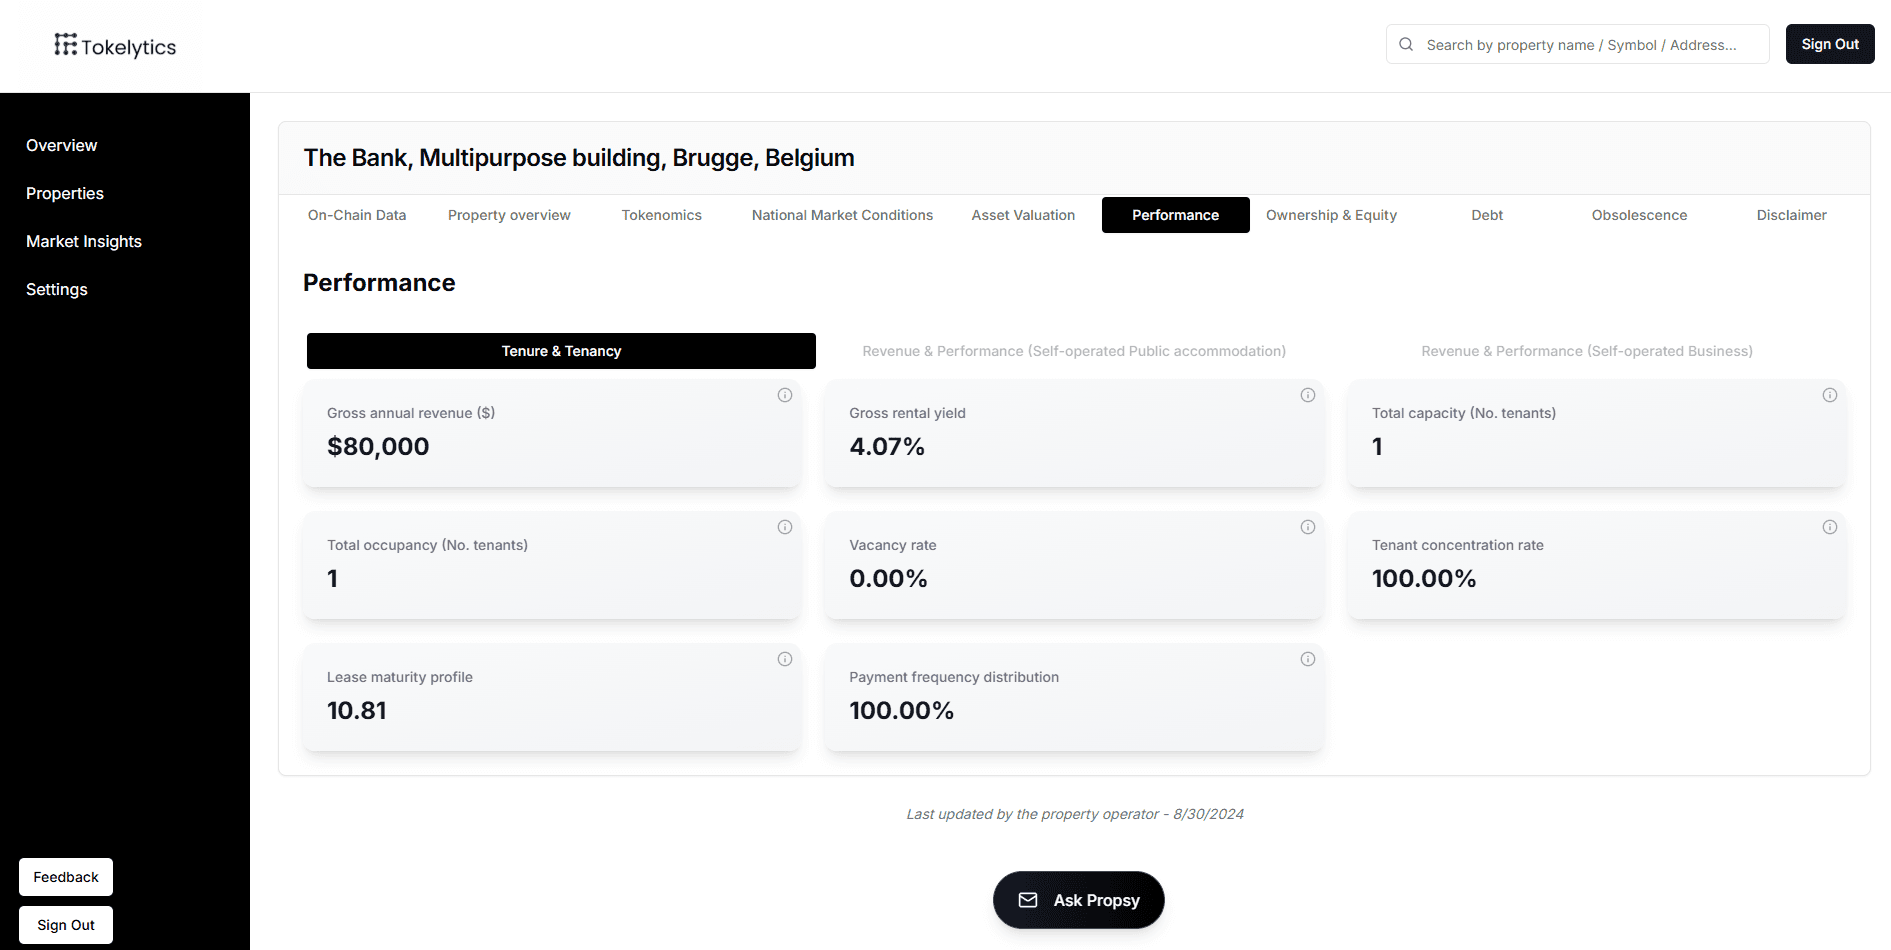Click info icon on Gross annual revenue card

coord(785,395)
